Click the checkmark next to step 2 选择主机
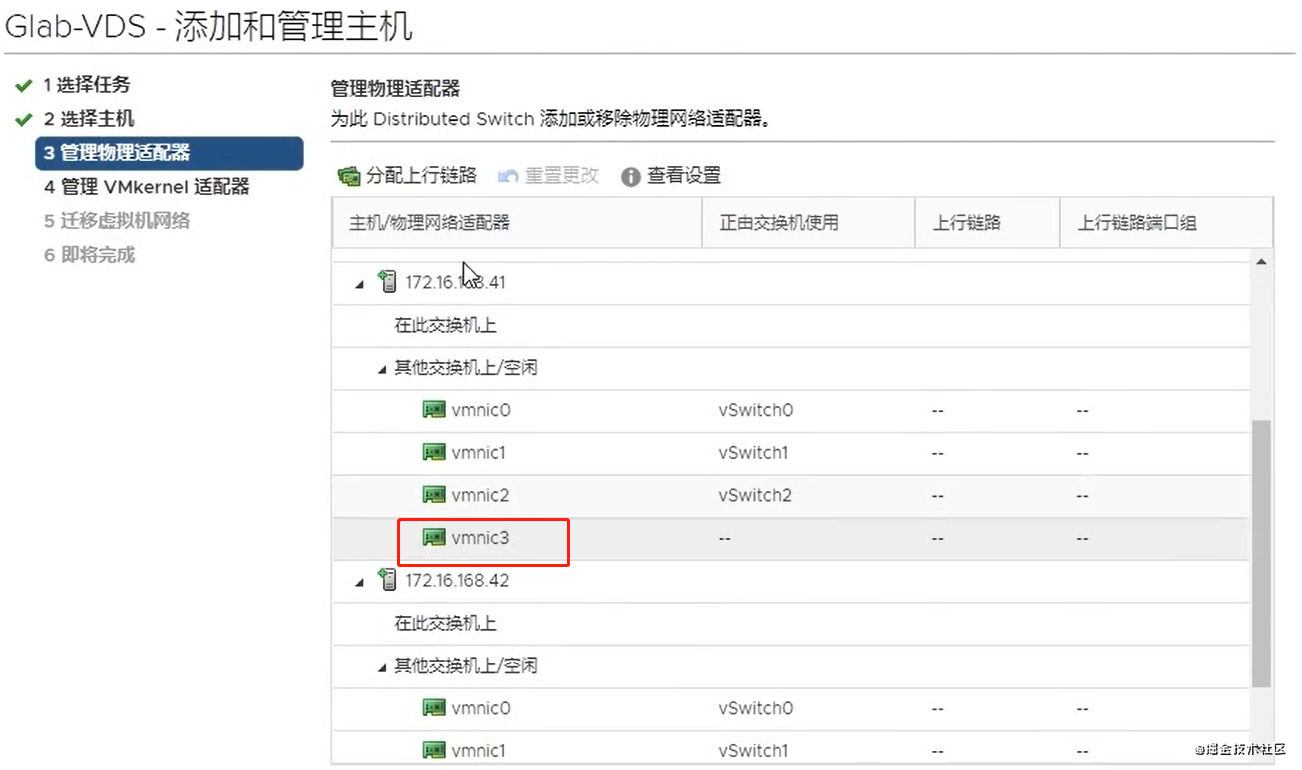The image size is (1302, 770). (x=24, y=120)
